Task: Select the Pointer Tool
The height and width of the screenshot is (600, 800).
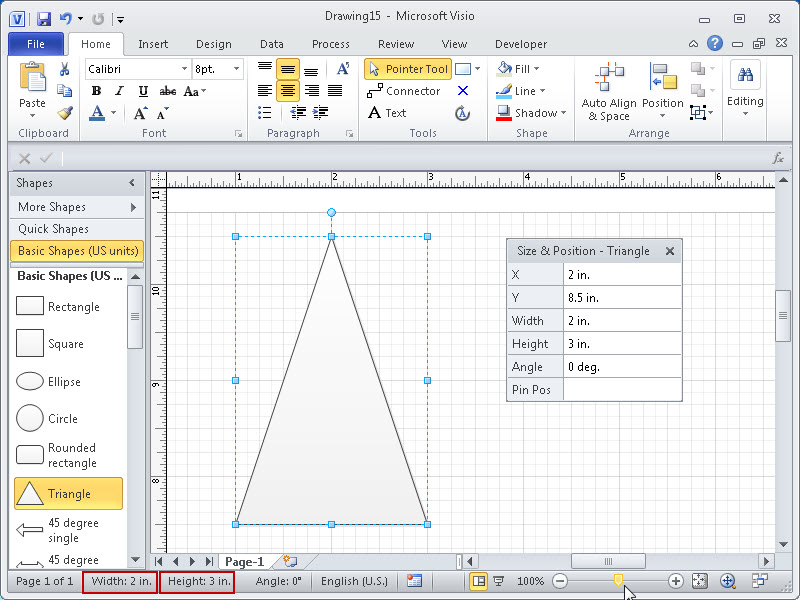Action: tap(407, 69)
